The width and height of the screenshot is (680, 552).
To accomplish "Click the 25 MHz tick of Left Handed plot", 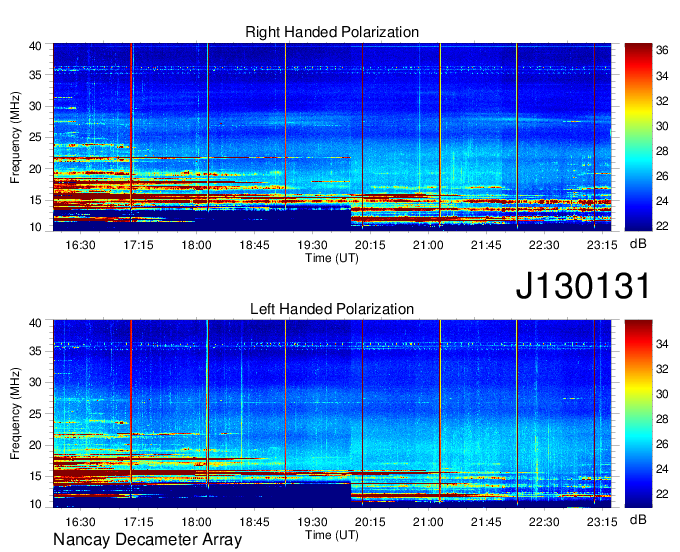I will tap(35, 414).
